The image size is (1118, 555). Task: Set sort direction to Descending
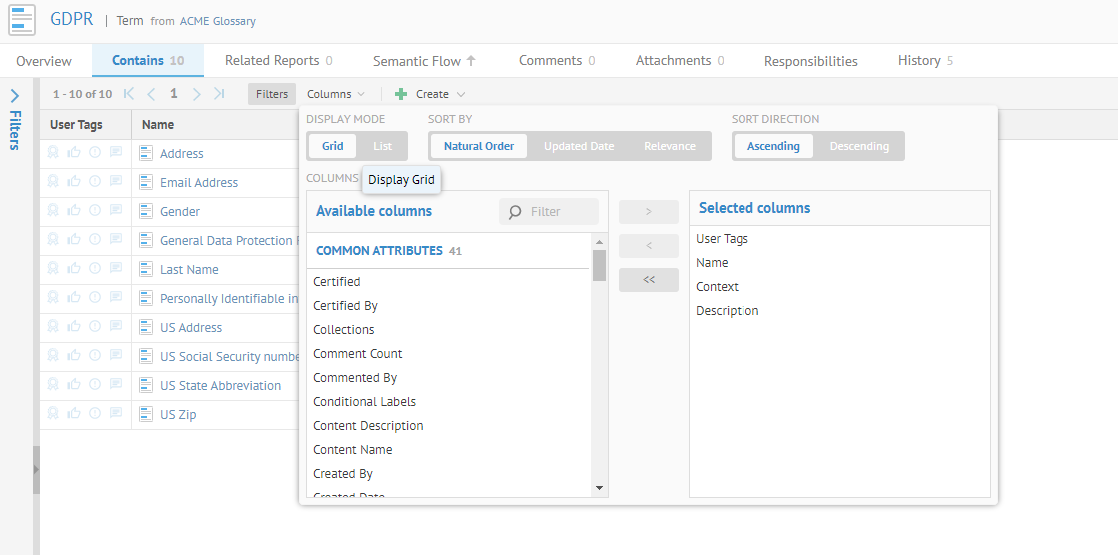pos(859,146)
